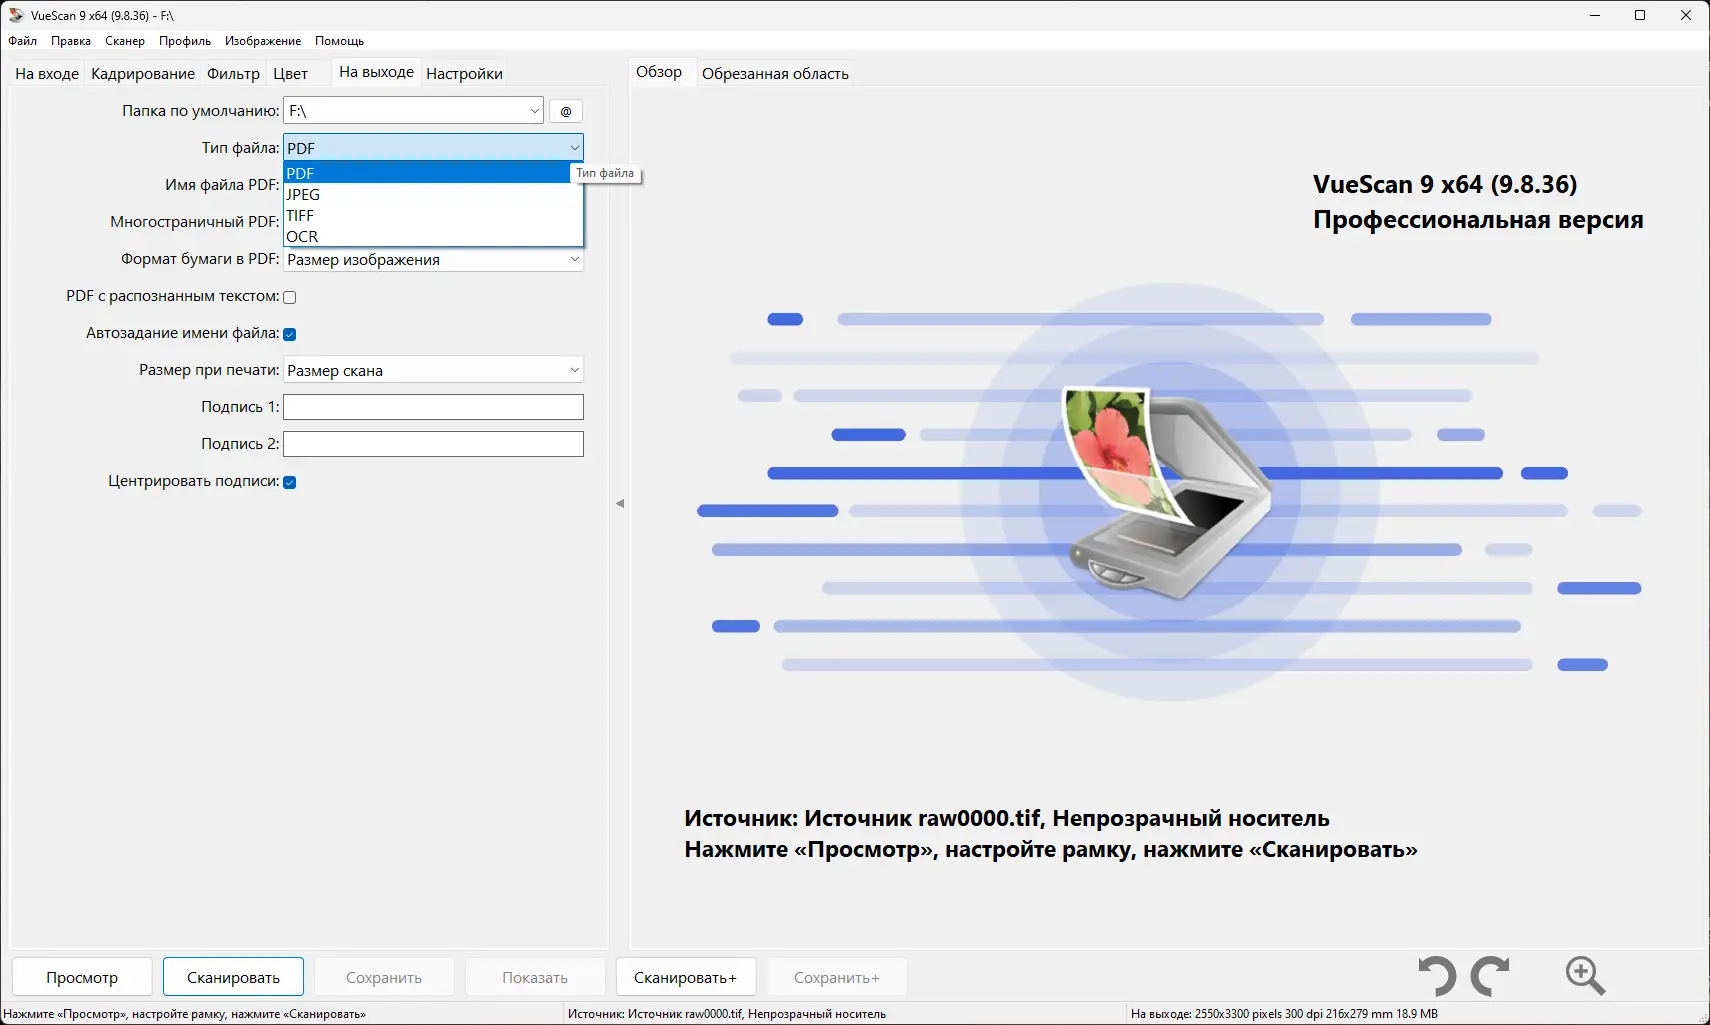Viewport: 1710px width, 1025px height.
Task: Select the 'На выходе' tab
Action: (376, 72)
